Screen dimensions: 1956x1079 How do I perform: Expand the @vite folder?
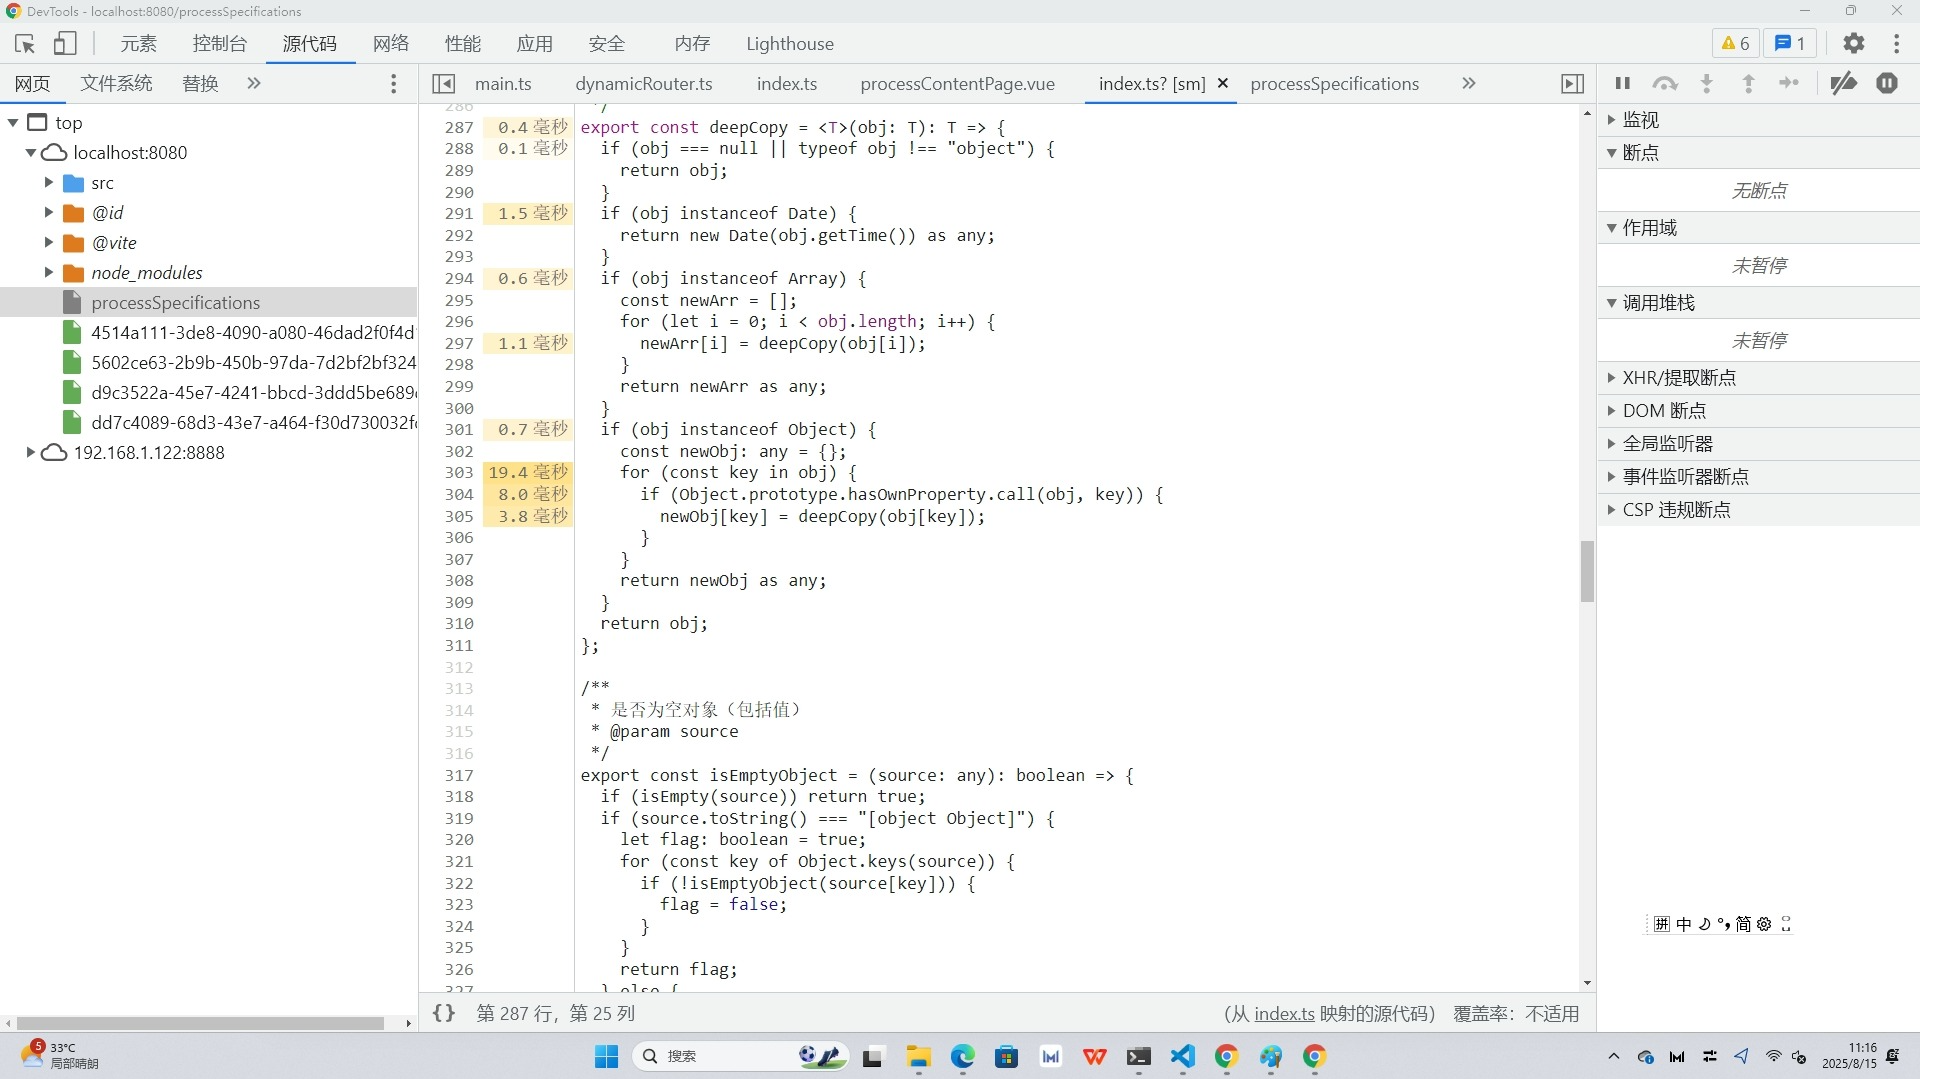click(x=48, y=243)
